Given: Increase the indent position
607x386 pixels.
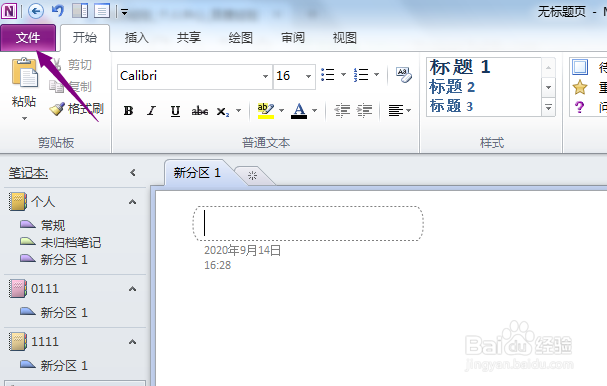Looking at the screenshot, I should tap(364, 111).
